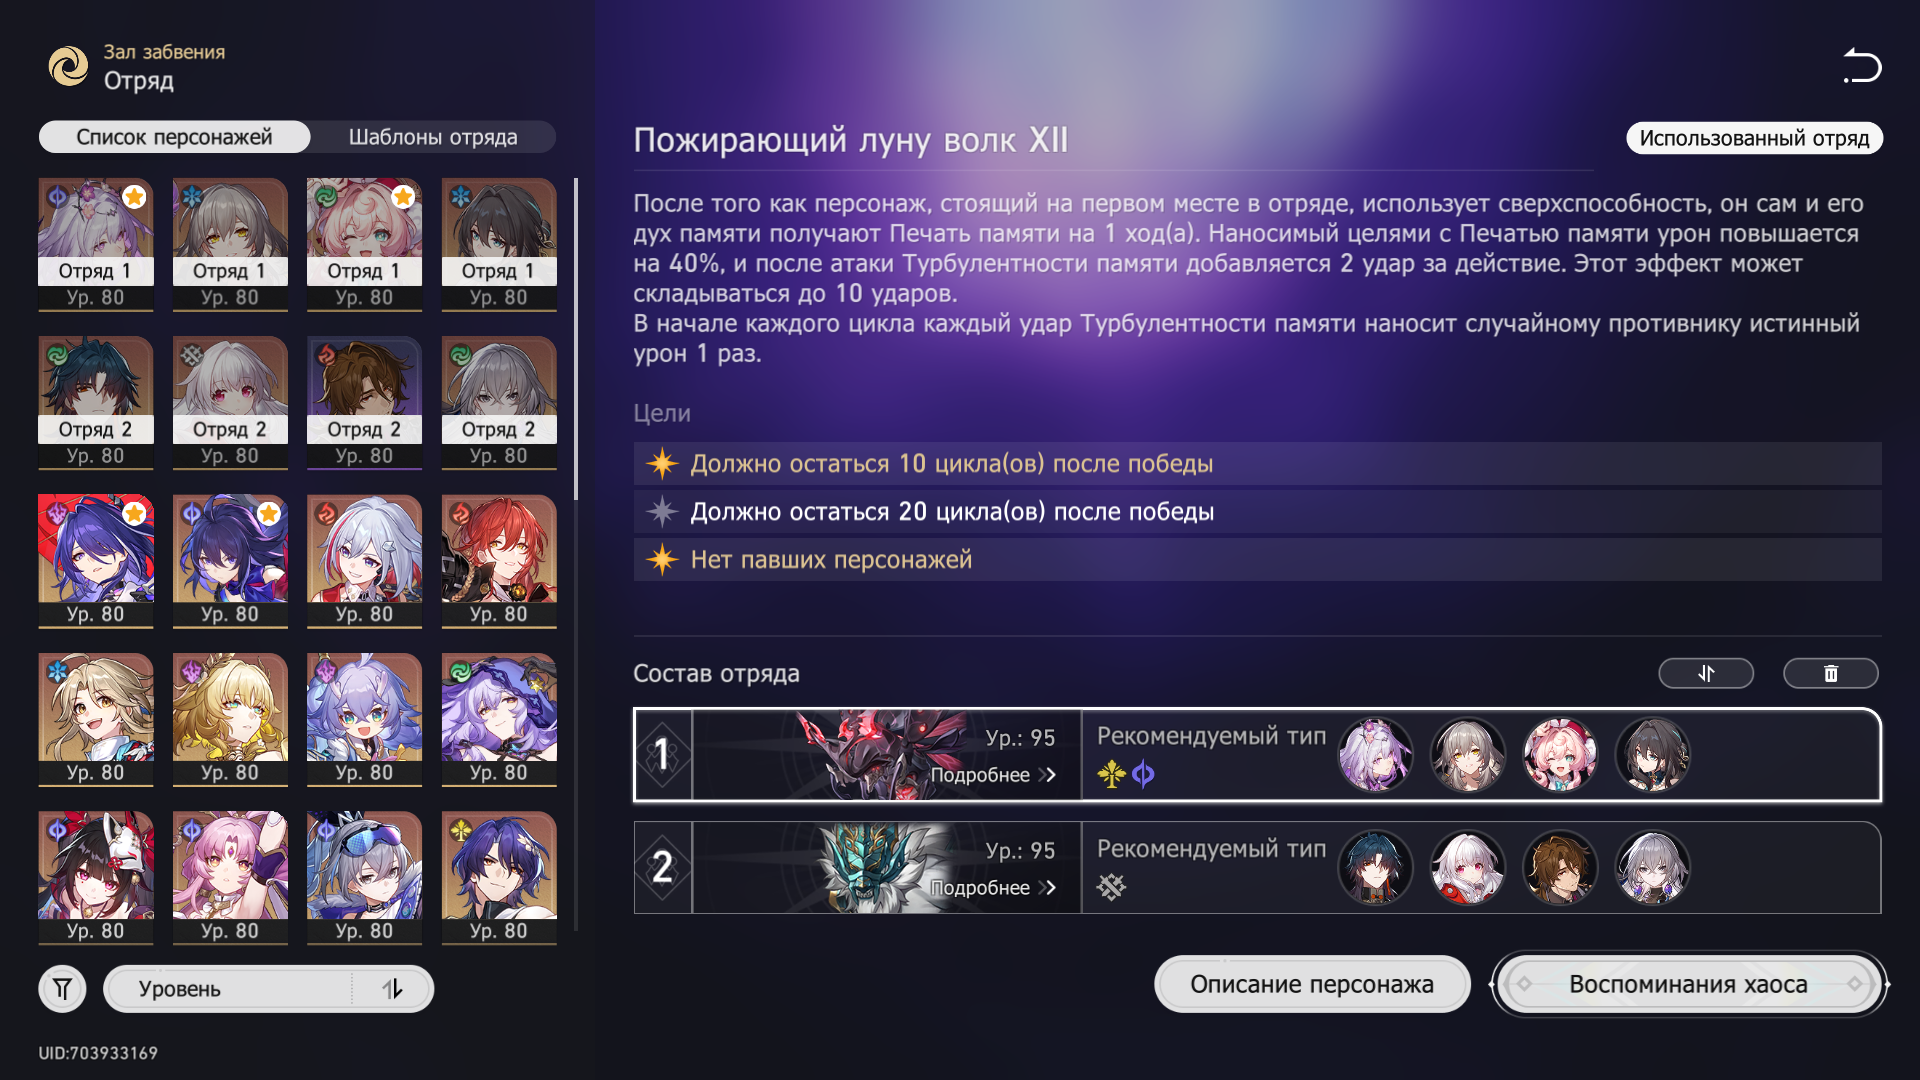Expand Подробнее details for enemy level 95 in row 1
Image resolution: width=1920 pixels, height=1080 pixels.
[993, 775]
